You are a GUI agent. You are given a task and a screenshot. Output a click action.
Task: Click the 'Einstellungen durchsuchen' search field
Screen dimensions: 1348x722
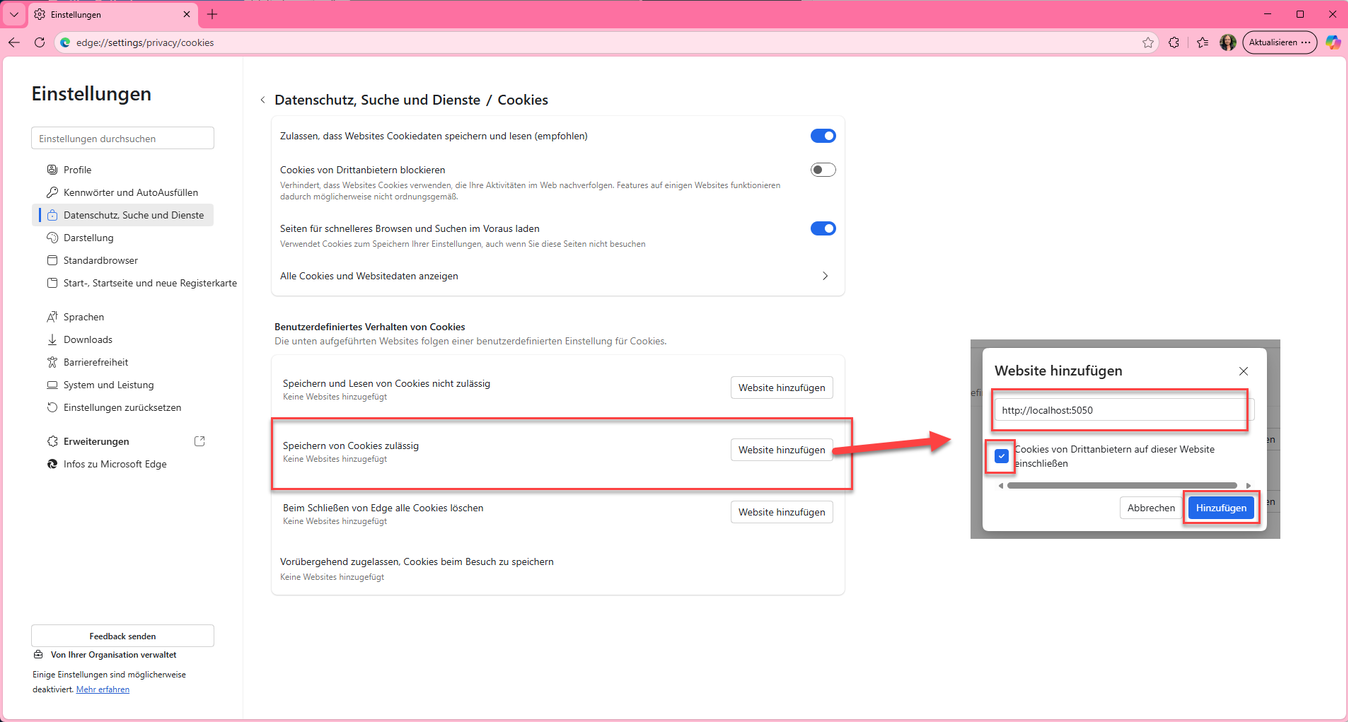pos(122,138)
